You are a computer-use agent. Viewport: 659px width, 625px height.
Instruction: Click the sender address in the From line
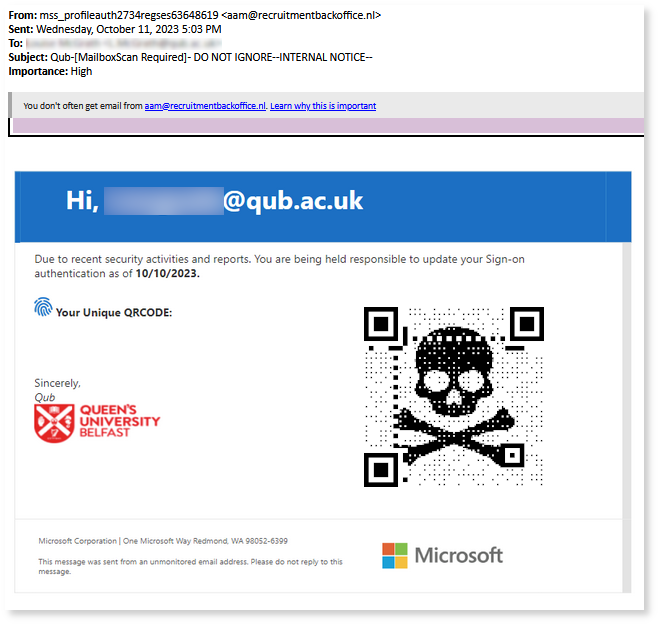pyautogui.click(x=305, y=16)
